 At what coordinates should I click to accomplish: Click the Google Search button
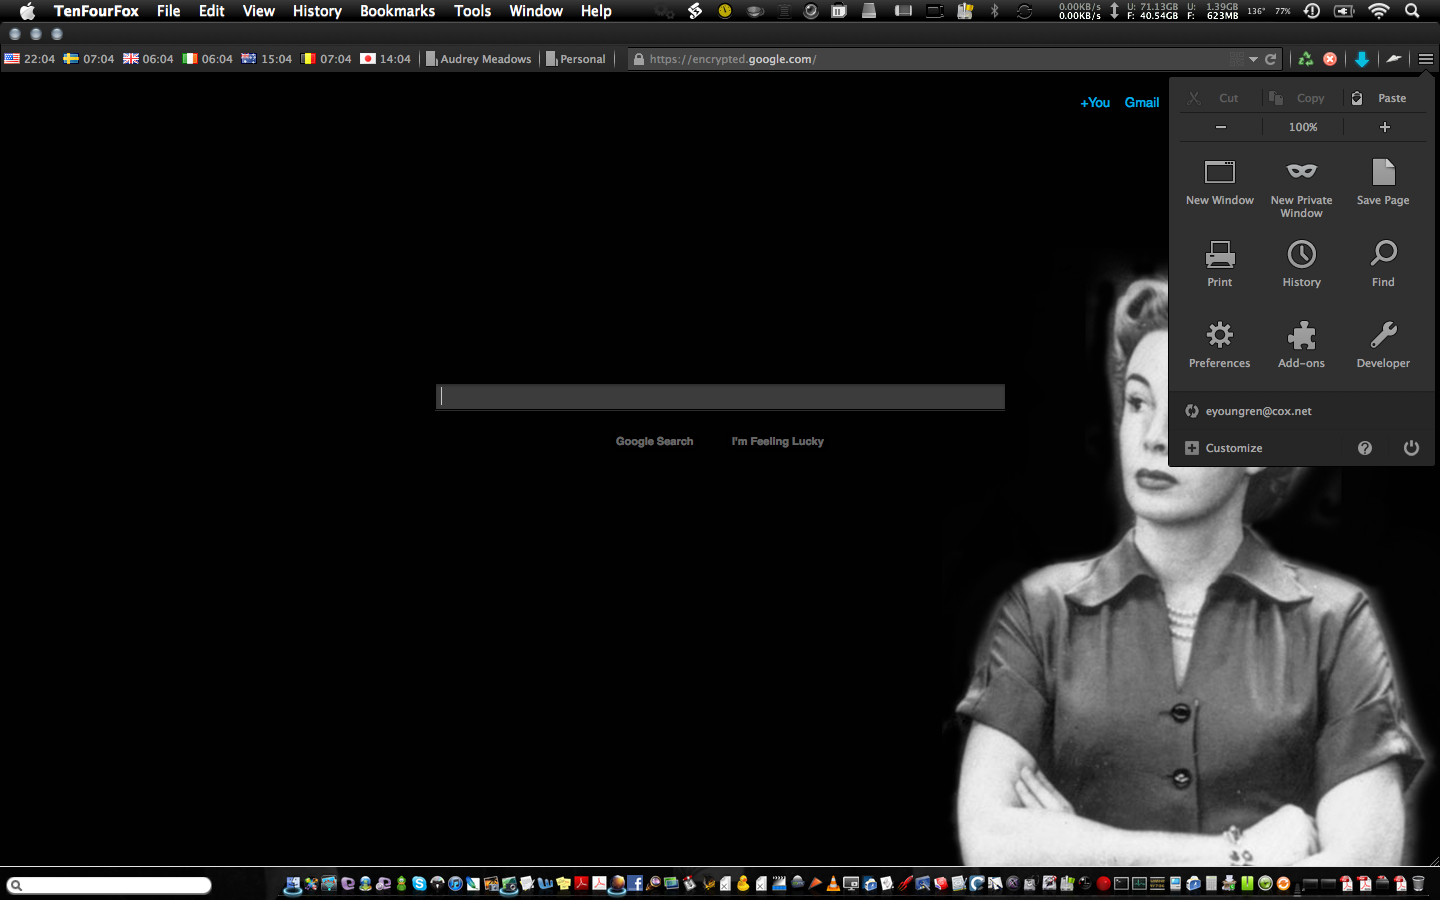pos(654,441)
